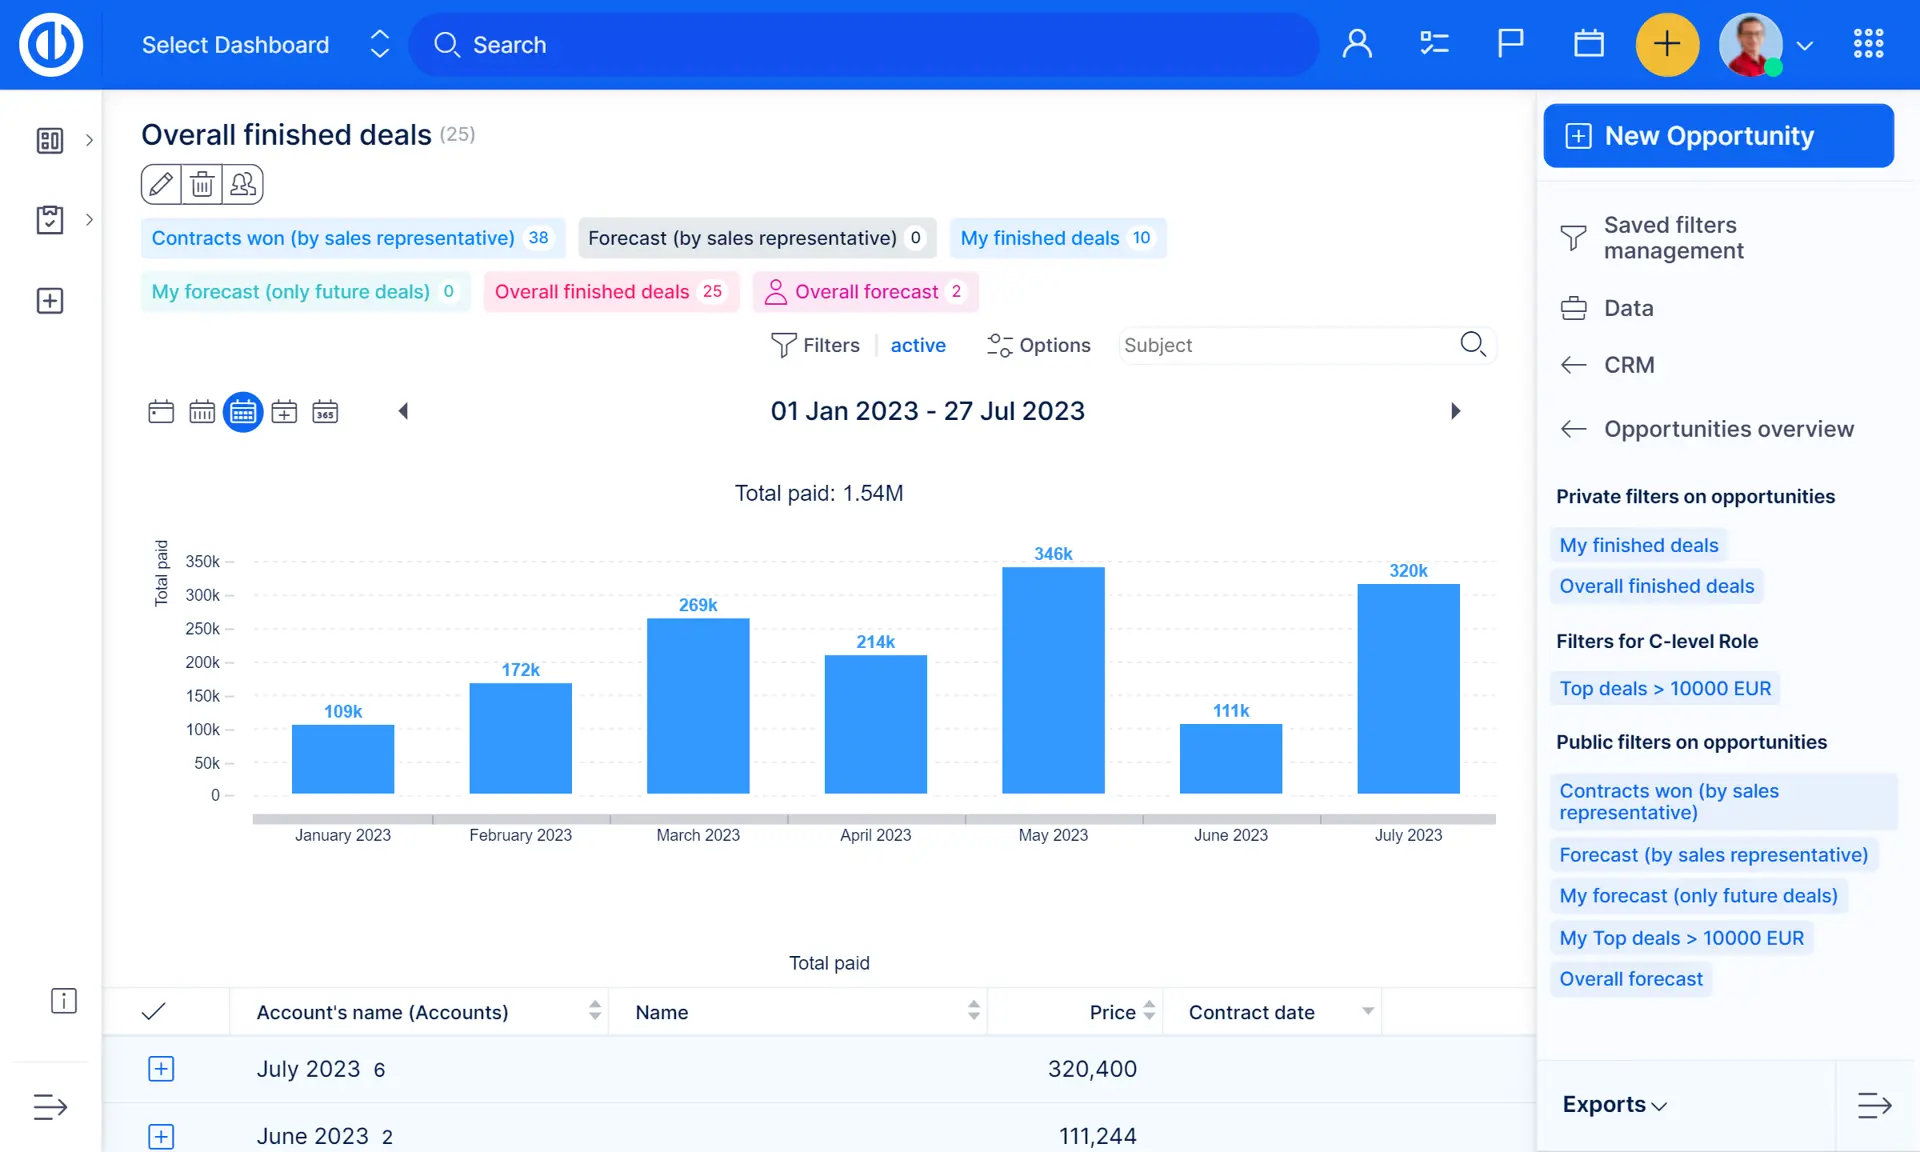Open the calendar icon in header

tap(1588, 44)
